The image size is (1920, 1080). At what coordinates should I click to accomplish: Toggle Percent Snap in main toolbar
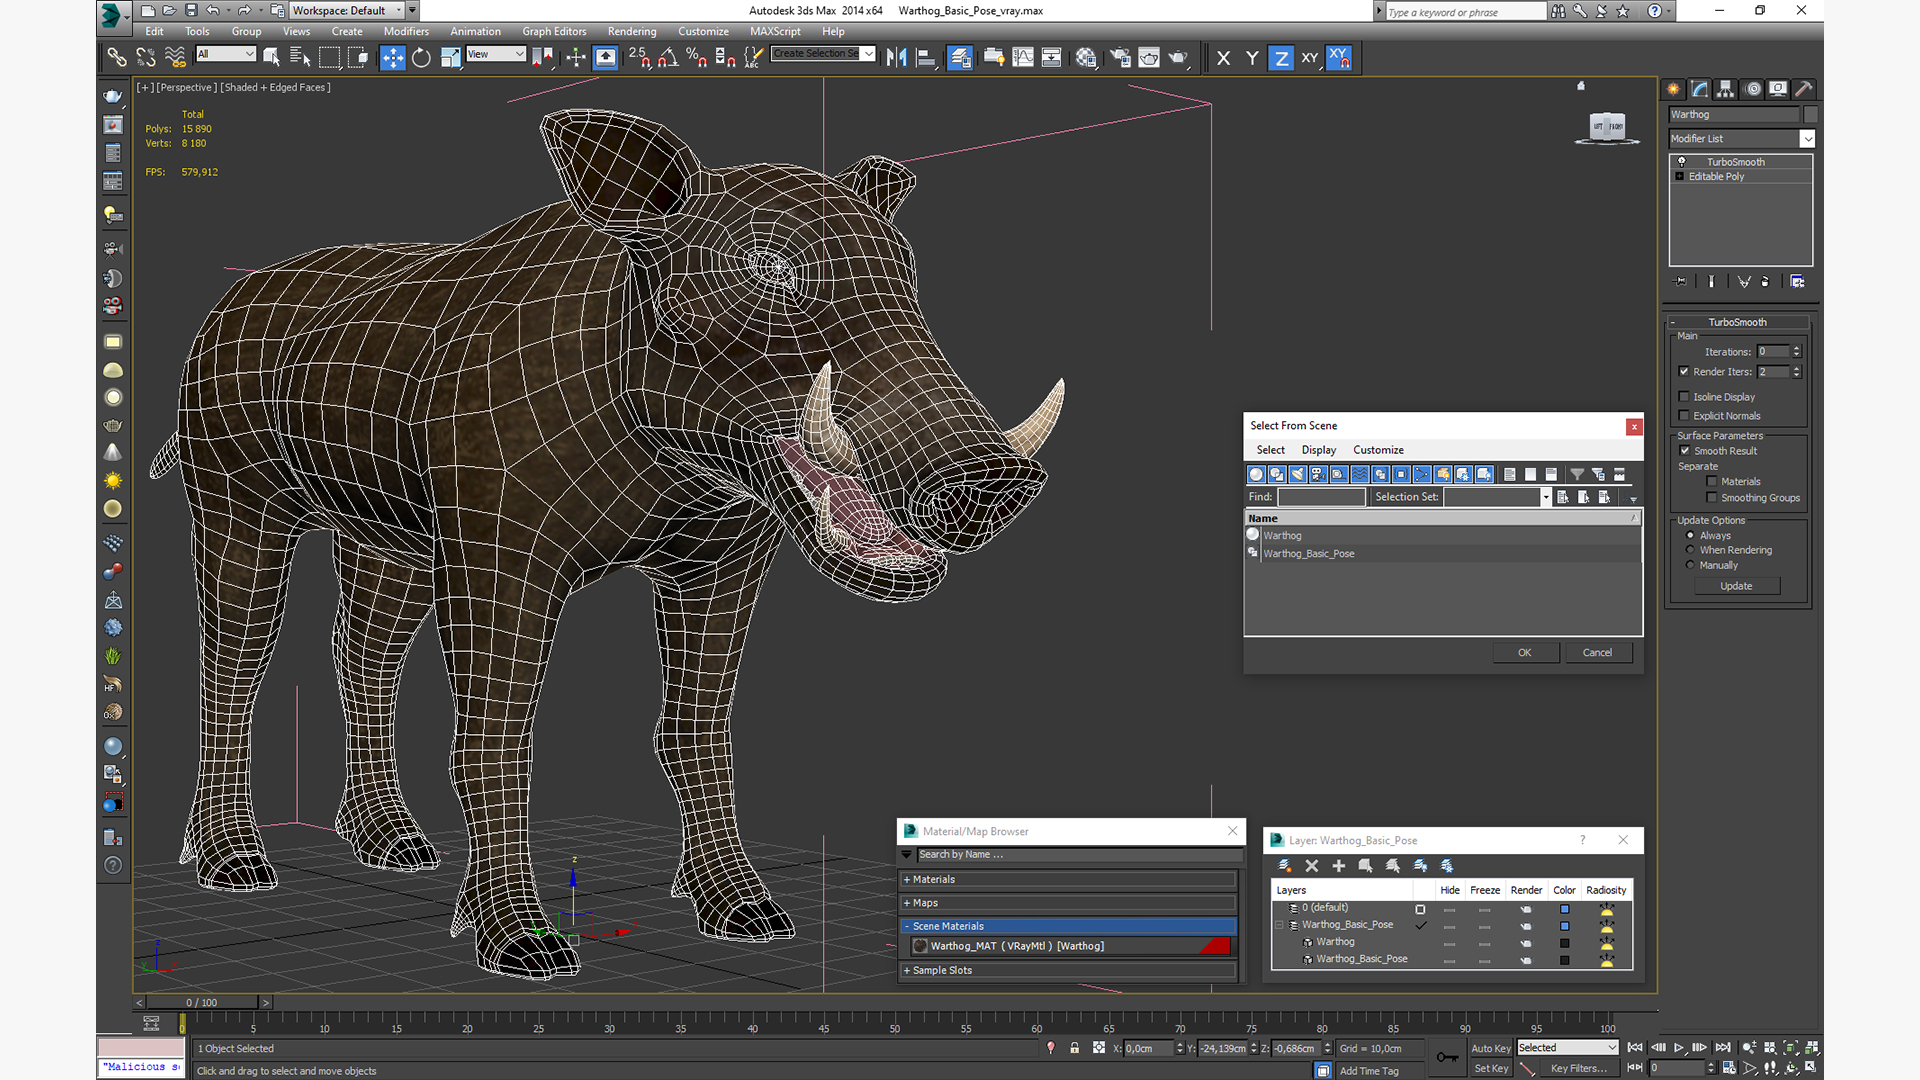click(x=697, y=58)
